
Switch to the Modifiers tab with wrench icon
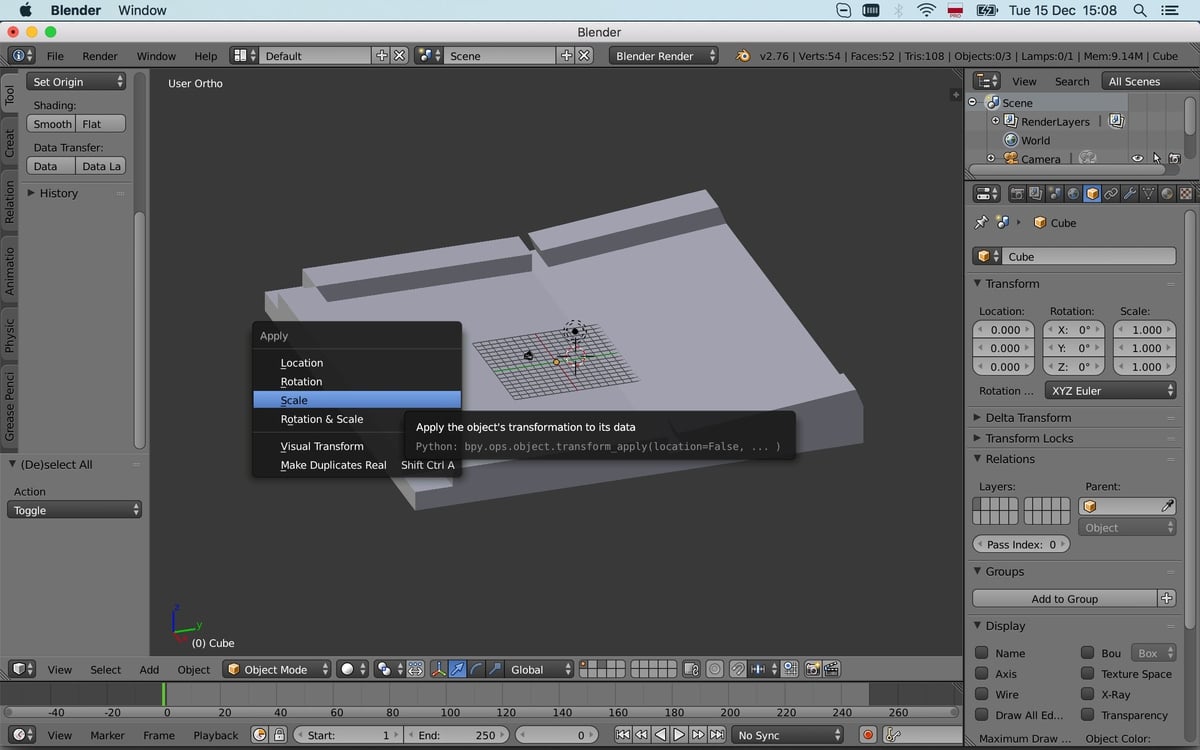(1130, 192)
